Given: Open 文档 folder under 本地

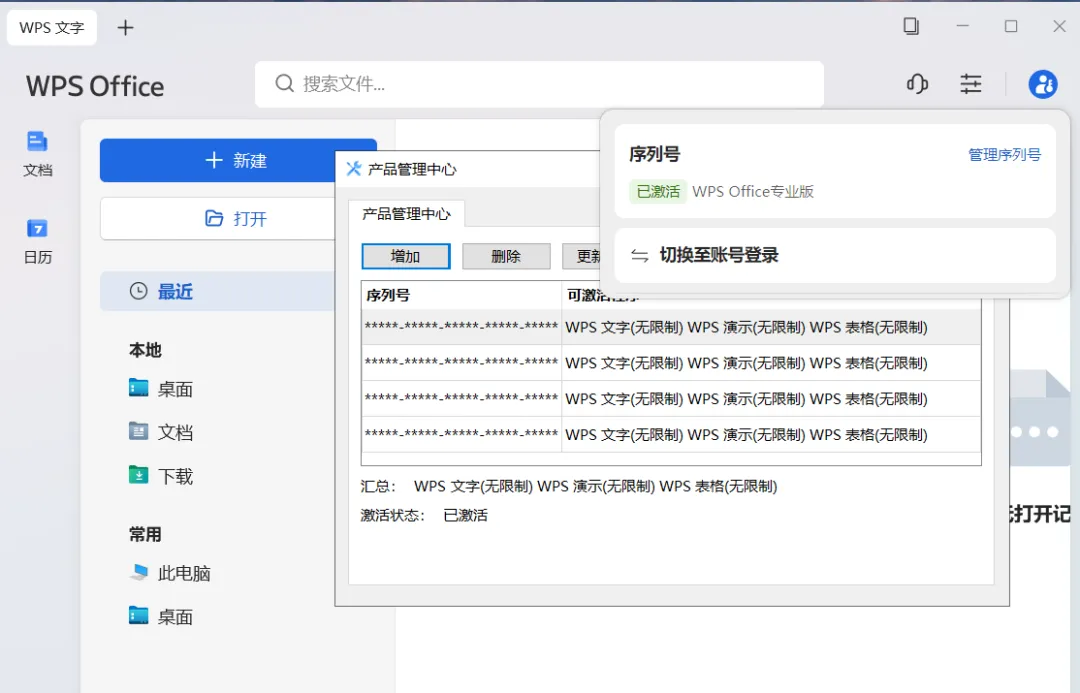Looking at the screenshot, I should [161, 432].
